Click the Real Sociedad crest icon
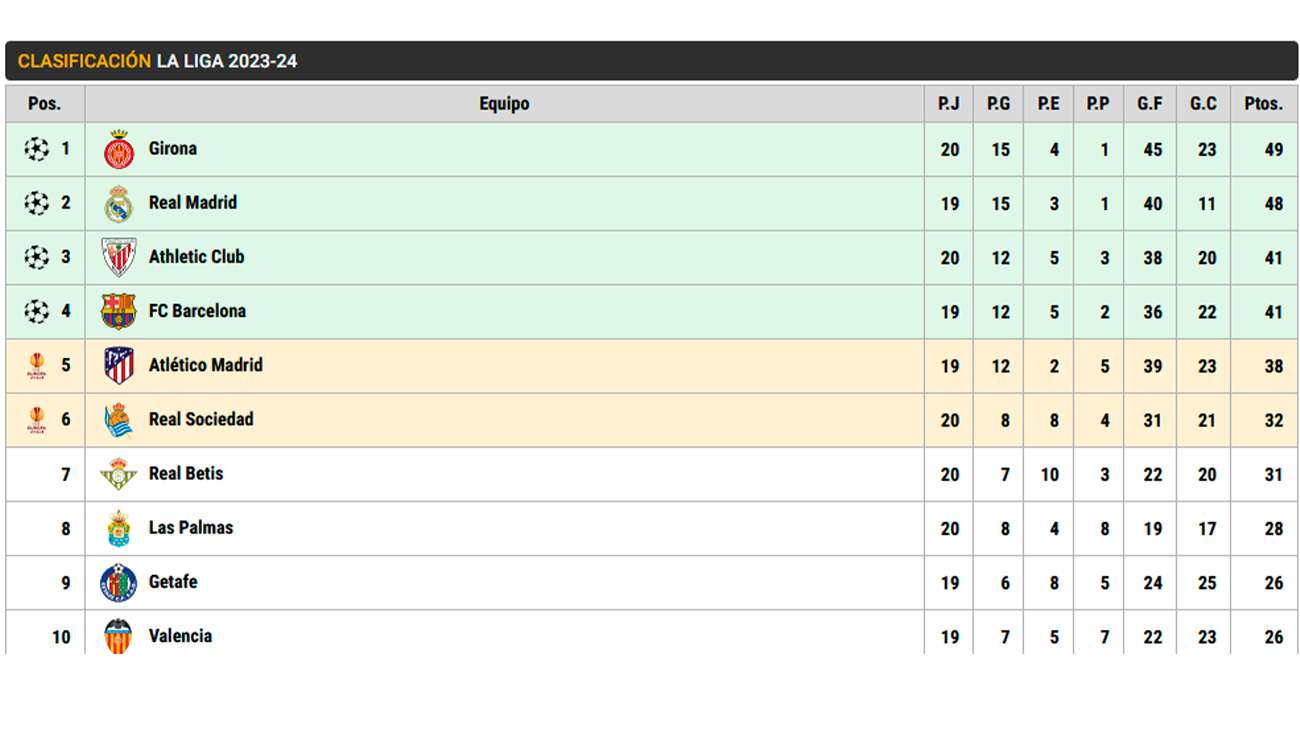Screen dimensions: 1300x732 click(119, 420)
